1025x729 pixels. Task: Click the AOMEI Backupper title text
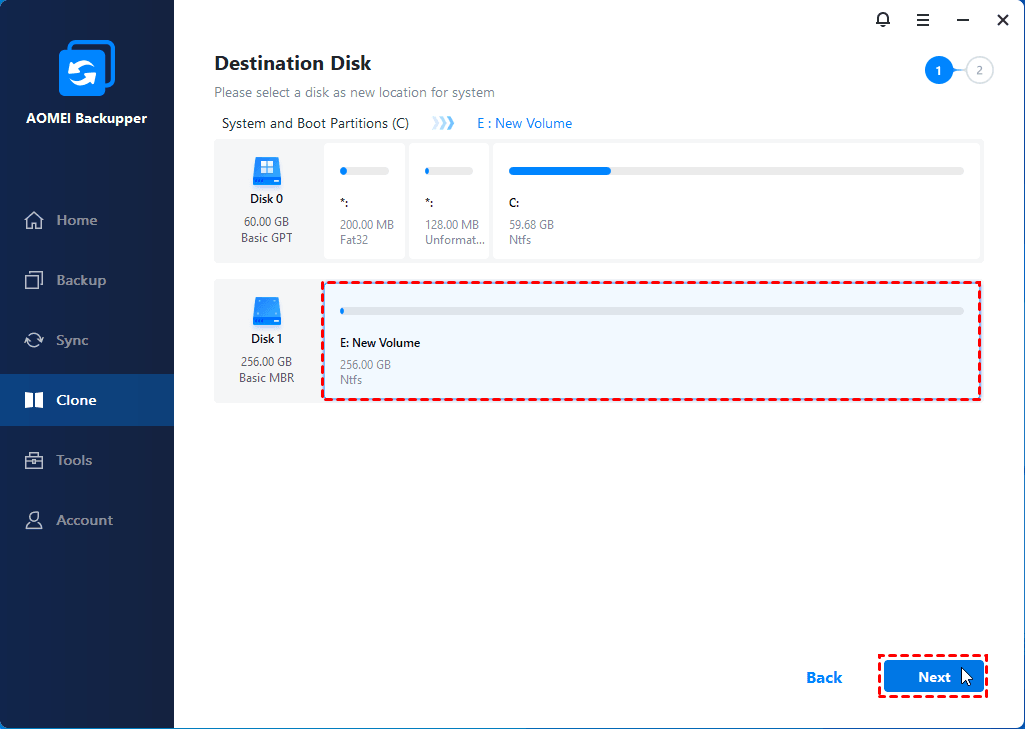86,118
